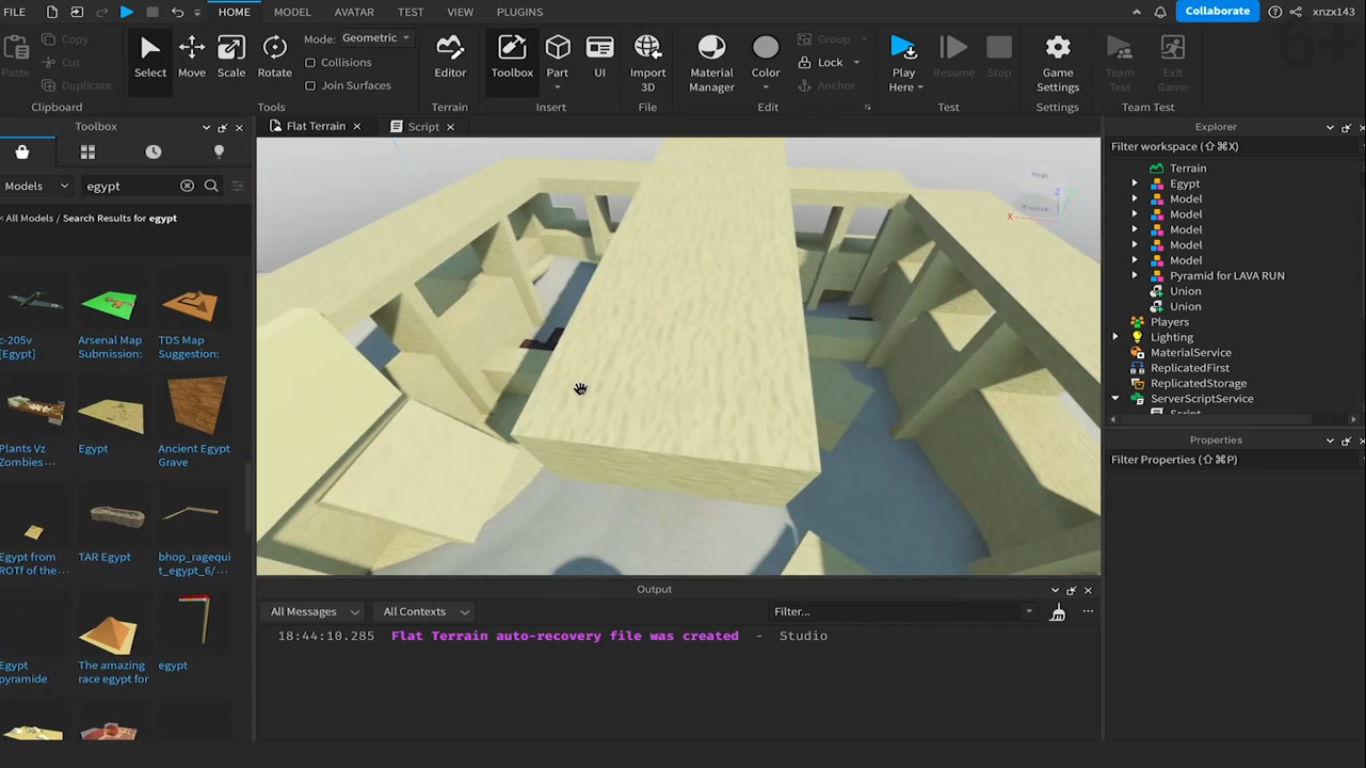1366x768 pixels.
Task: Click the Filter Properties field
Action: point(1232,460)
